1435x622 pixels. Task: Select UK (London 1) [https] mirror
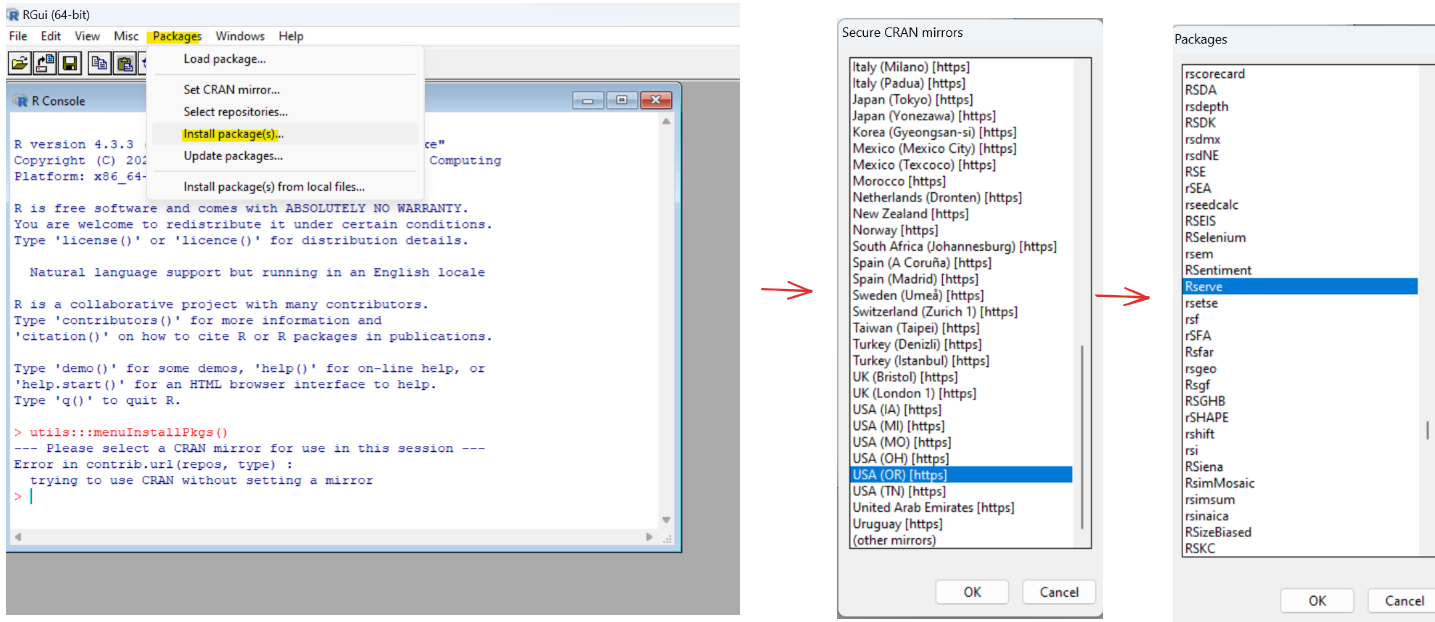point(961,393)
